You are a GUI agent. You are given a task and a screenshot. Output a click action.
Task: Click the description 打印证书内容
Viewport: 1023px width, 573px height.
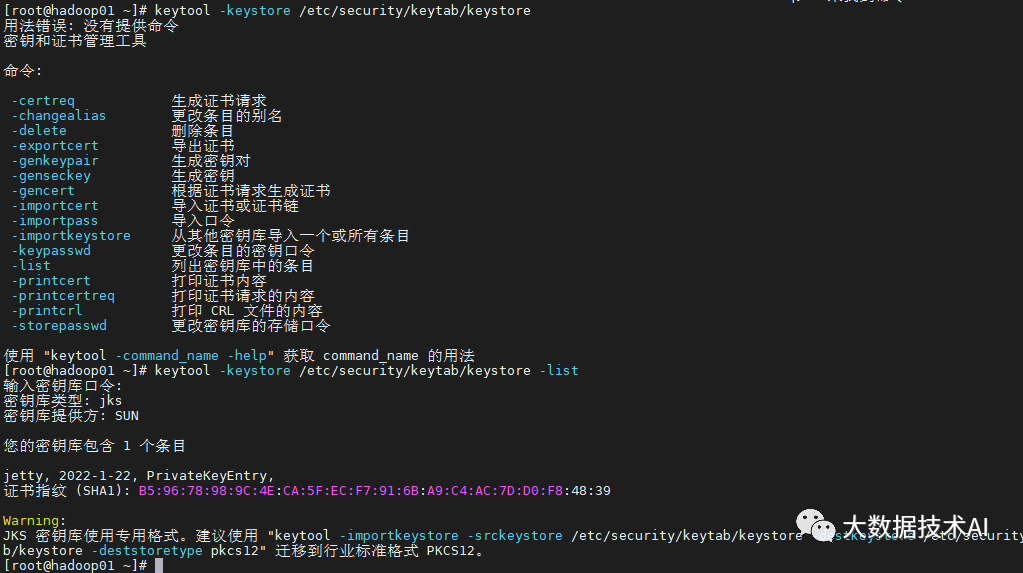point(219,281)
